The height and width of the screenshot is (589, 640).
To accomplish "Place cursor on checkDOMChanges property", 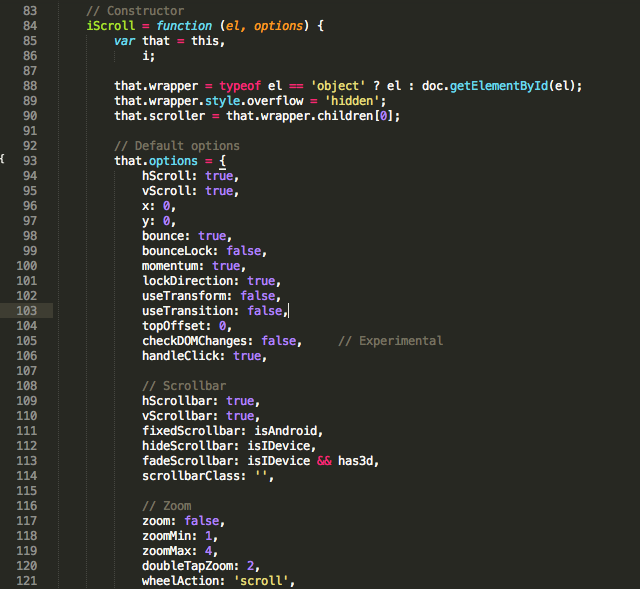I will (197, 341).
